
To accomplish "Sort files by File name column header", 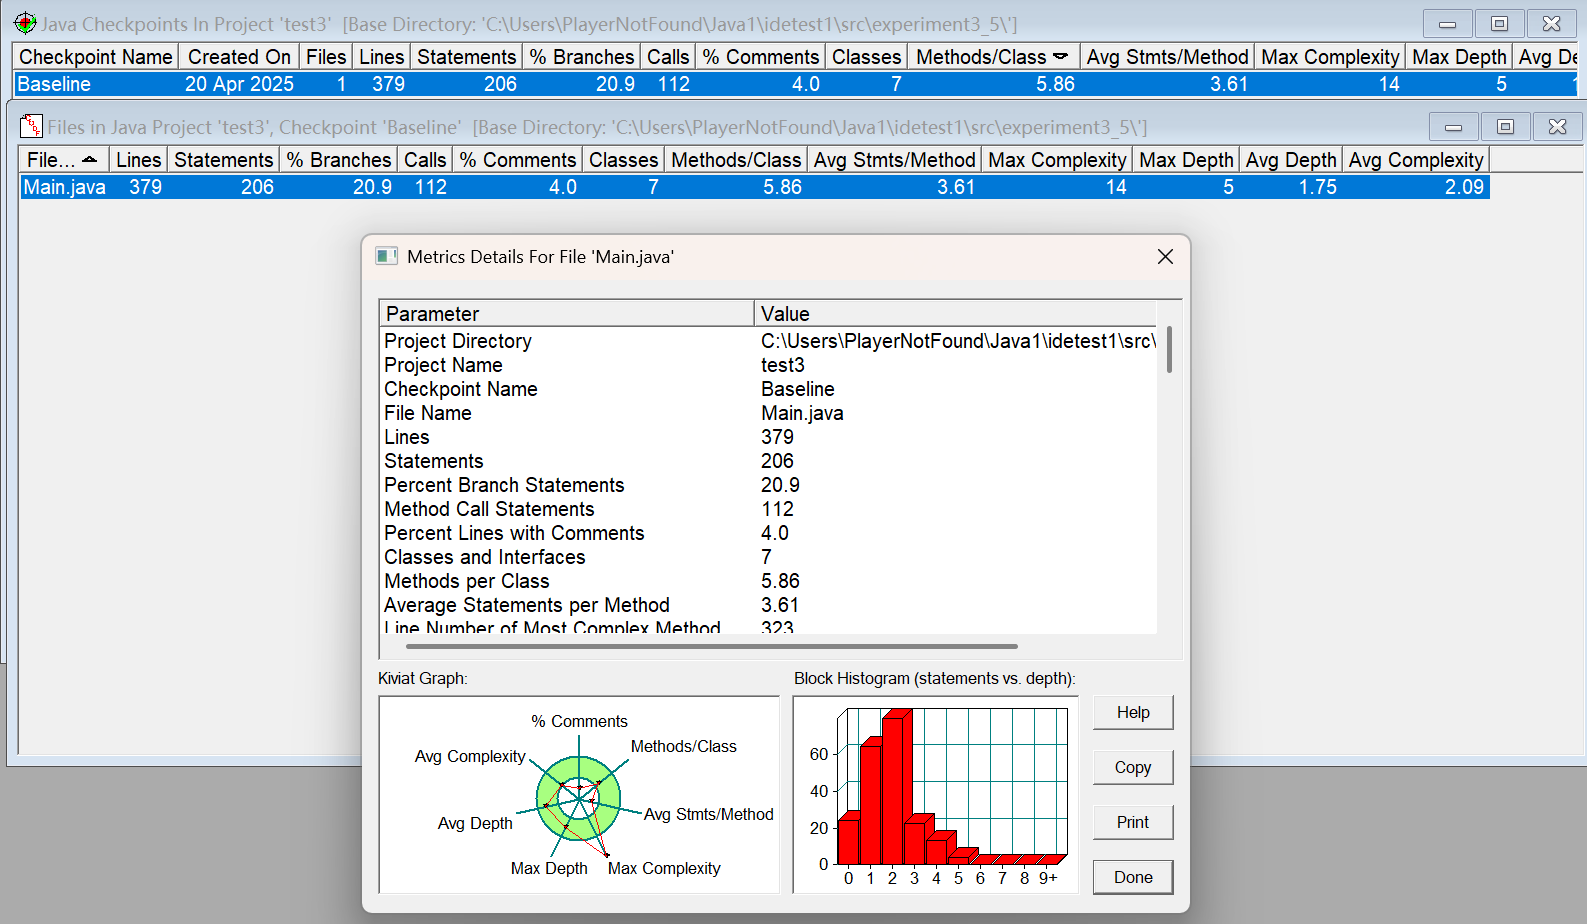I will point(63,160).
